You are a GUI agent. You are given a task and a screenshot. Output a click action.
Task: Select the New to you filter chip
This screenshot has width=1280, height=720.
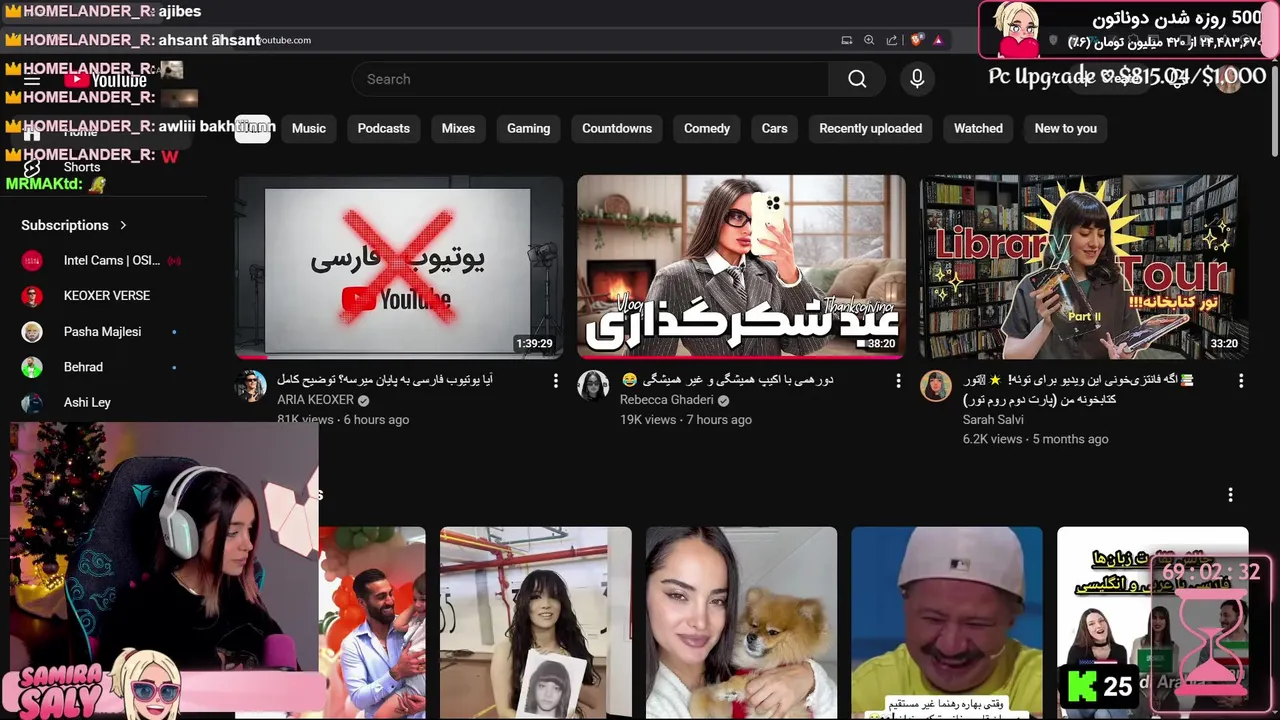tap(1065, 128)
